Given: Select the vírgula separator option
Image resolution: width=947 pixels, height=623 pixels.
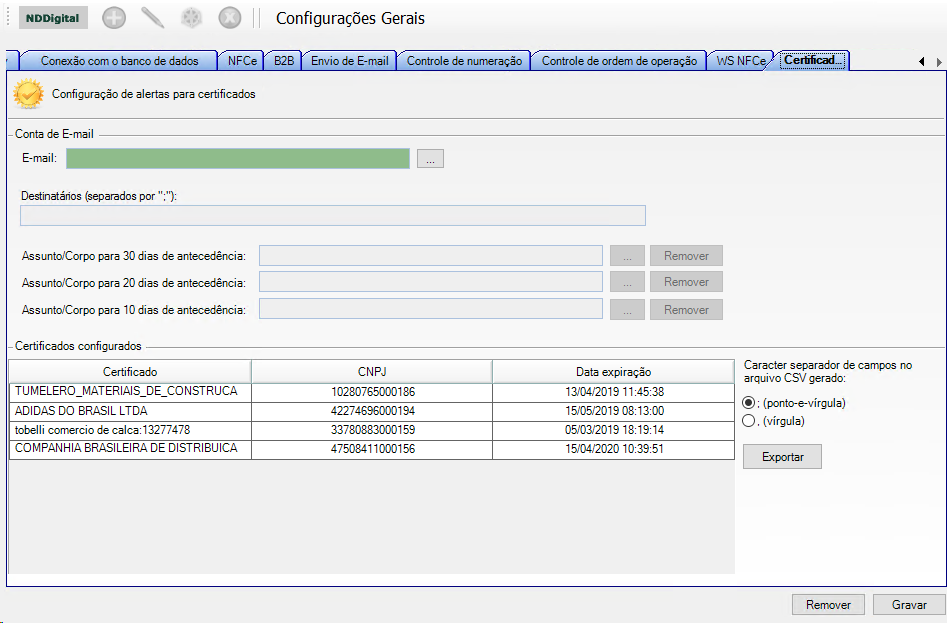Looking at the screenshot, I should (749, 421).
